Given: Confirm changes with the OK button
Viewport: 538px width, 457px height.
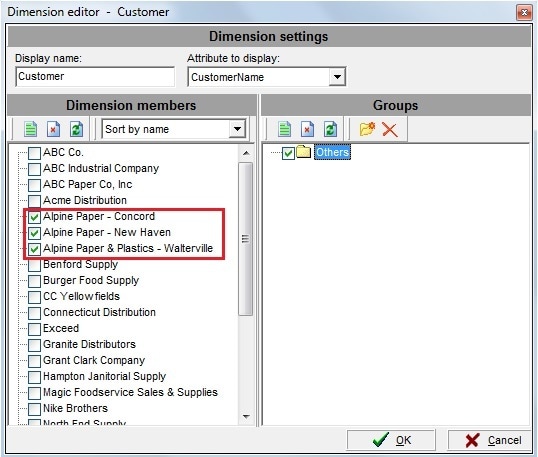Looking at the screenshot, I should point(391,440).
